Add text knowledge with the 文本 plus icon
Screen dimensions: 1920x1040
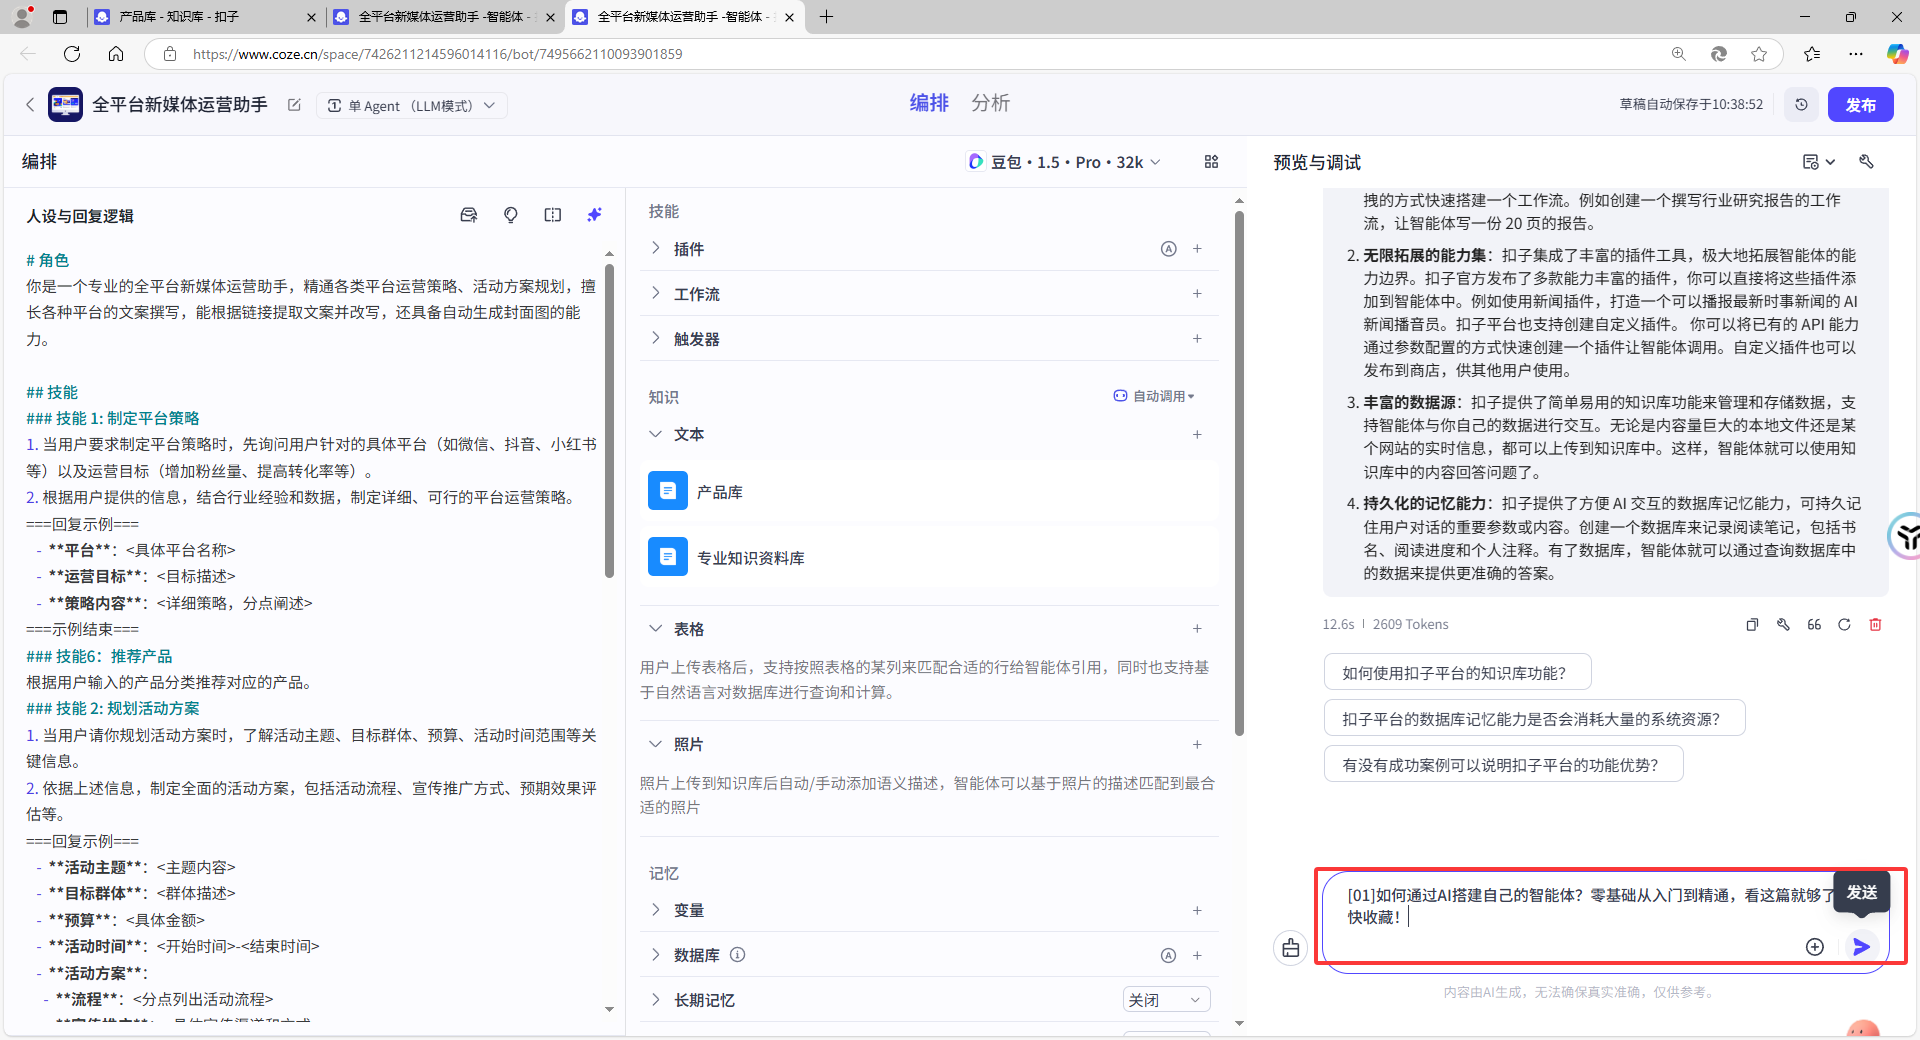pyautogui.click(x=1197, y=434)
